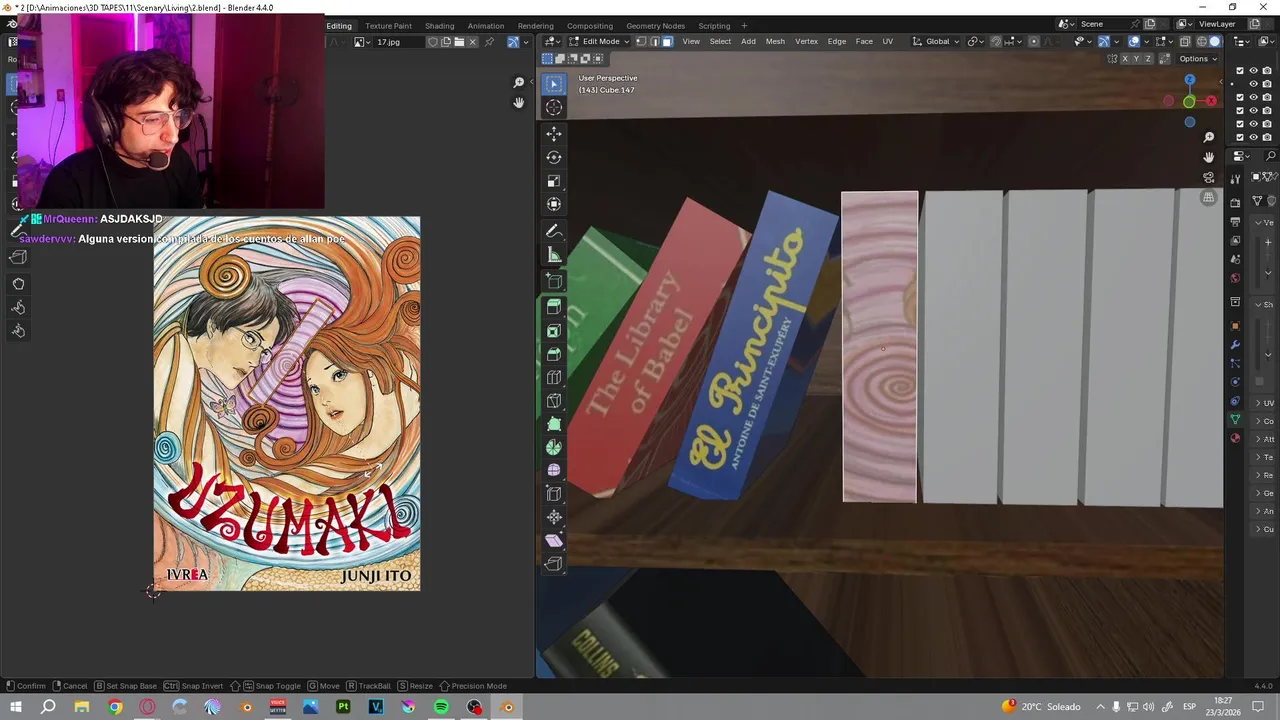1280x720 pixels.
Task: Click the 3D viewport pan hand gizmo
Action: click(x=1208, y=157)
